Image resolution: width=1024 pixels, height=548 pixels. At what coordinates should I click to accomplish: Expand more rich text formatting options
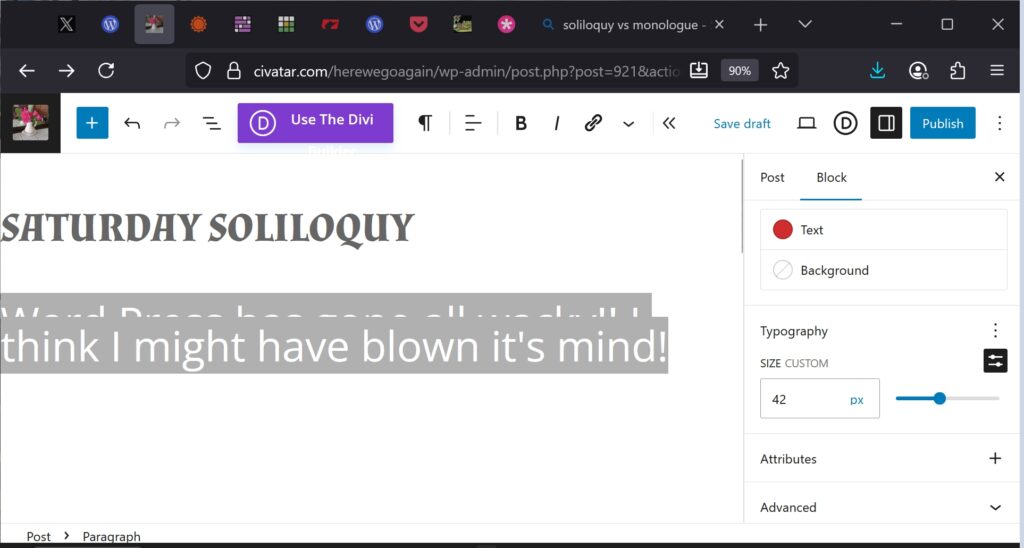[628, 123]
